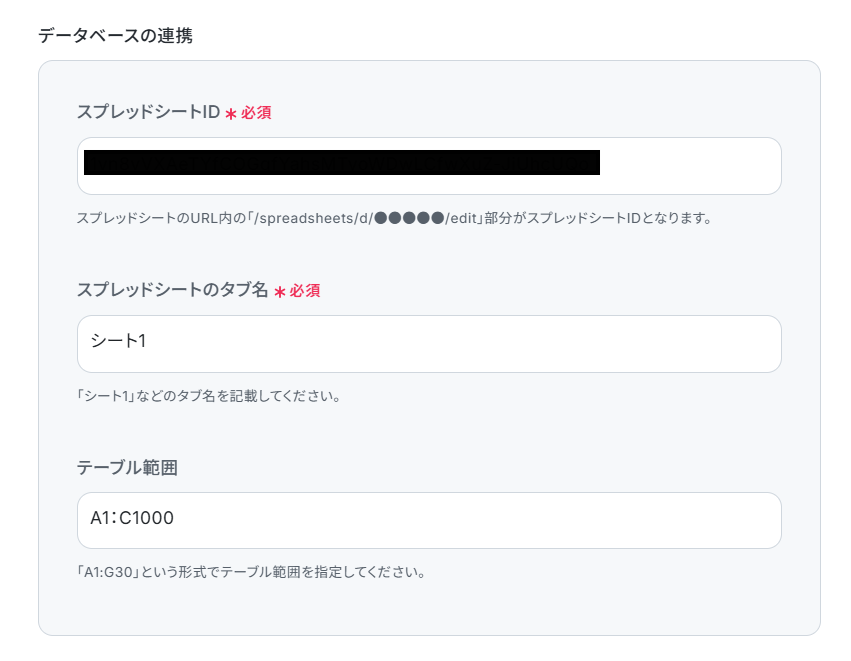Click the シート1 text in tab name field

(118, 341)
